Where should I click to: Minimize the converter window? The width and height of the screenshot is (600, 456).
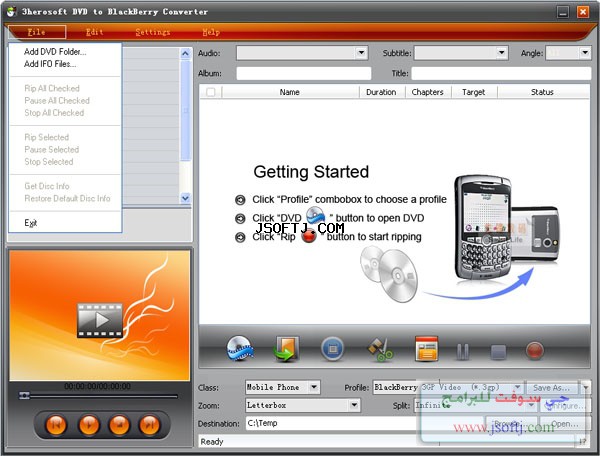pyautogui.click(x=562, y=12)
